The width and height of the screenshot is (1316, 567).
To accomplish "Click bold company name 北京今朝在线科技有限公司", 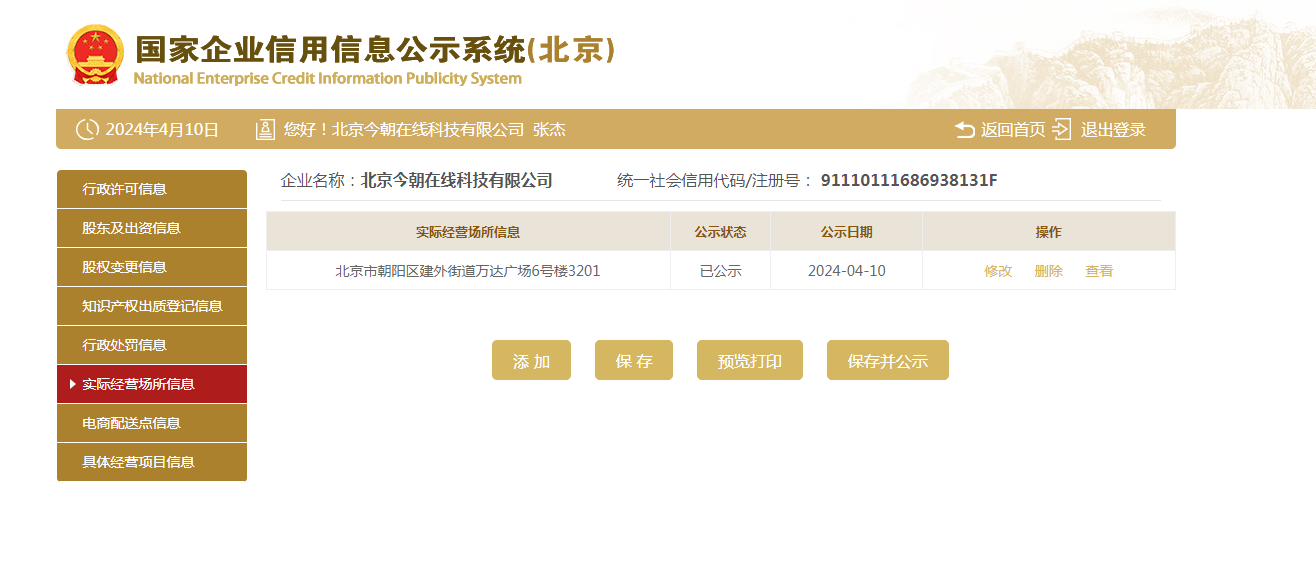I will tap(456, 181).
